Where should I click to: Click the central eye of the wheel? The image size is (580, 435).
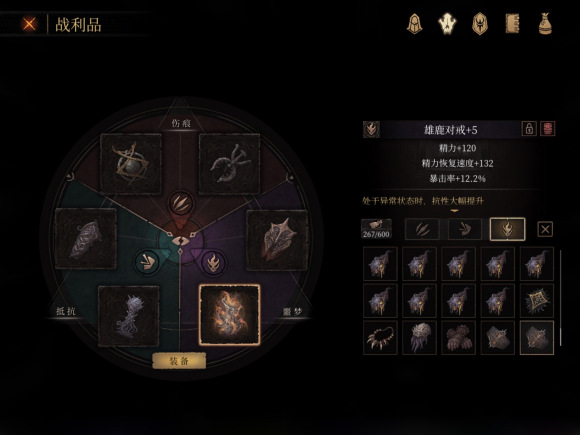coord(180,241)
